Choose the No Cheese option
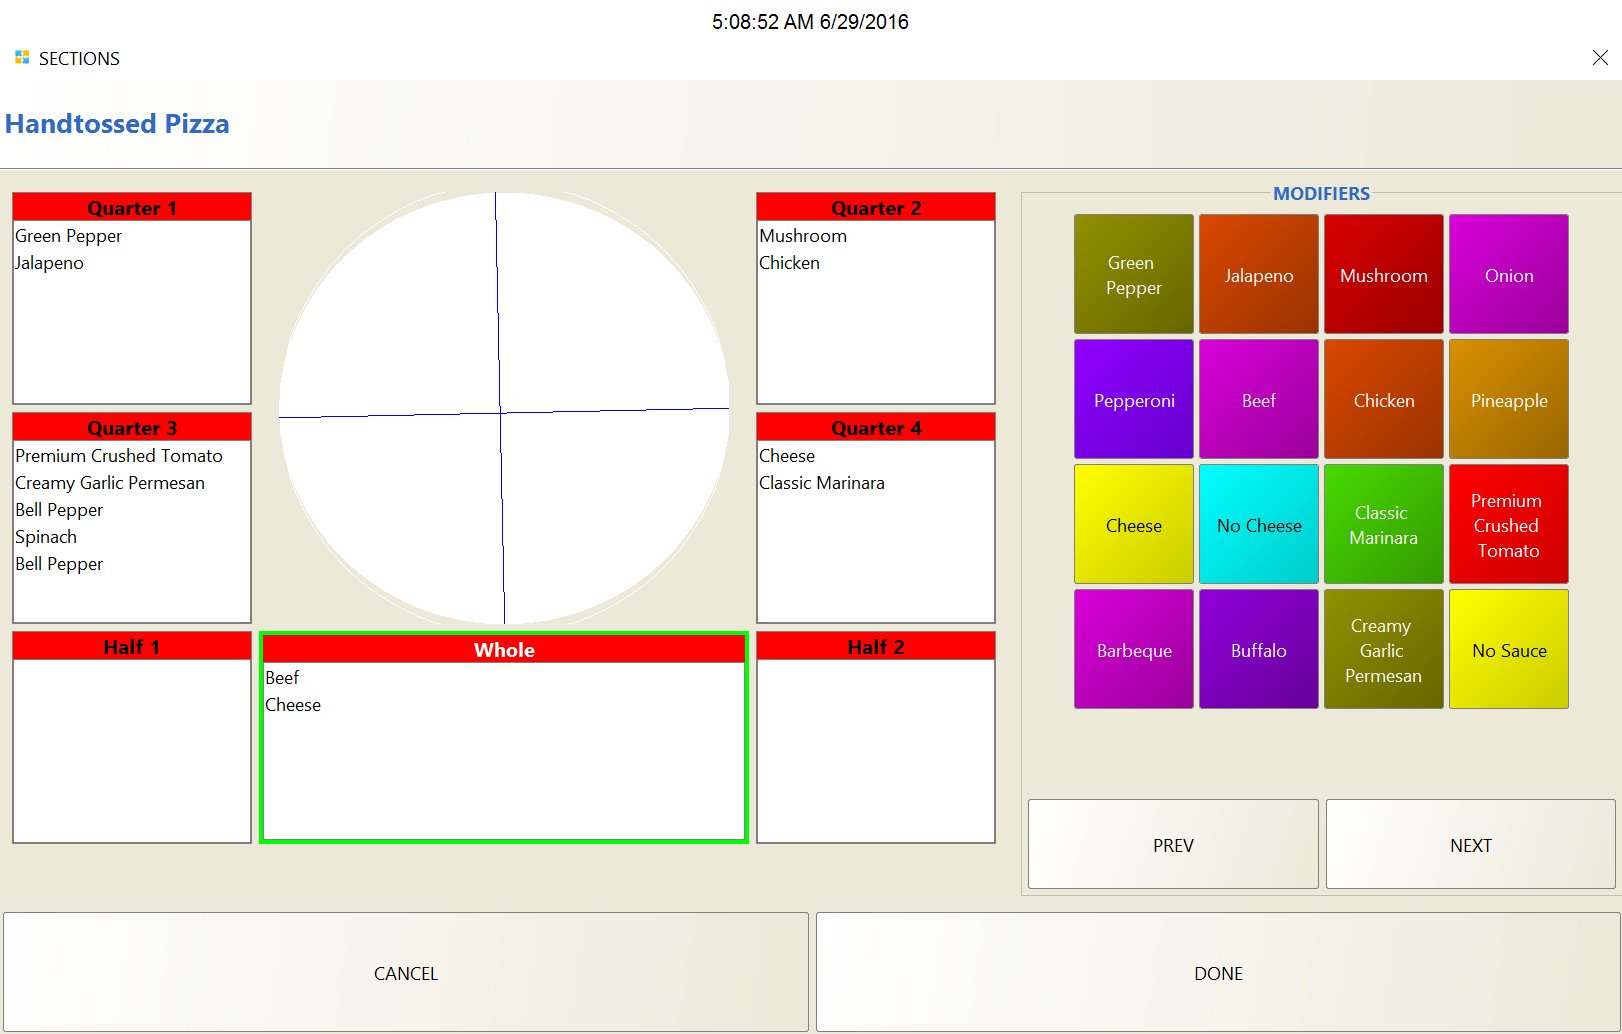1622x1034 pixels. pos(1258,524)
